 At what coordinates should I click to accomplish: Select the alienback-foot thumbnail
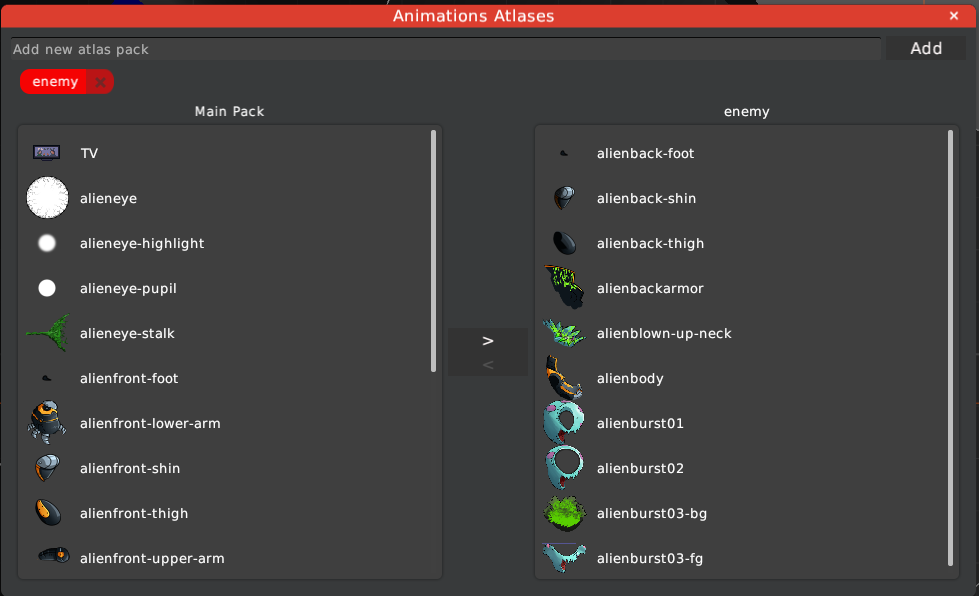point(564,152)
